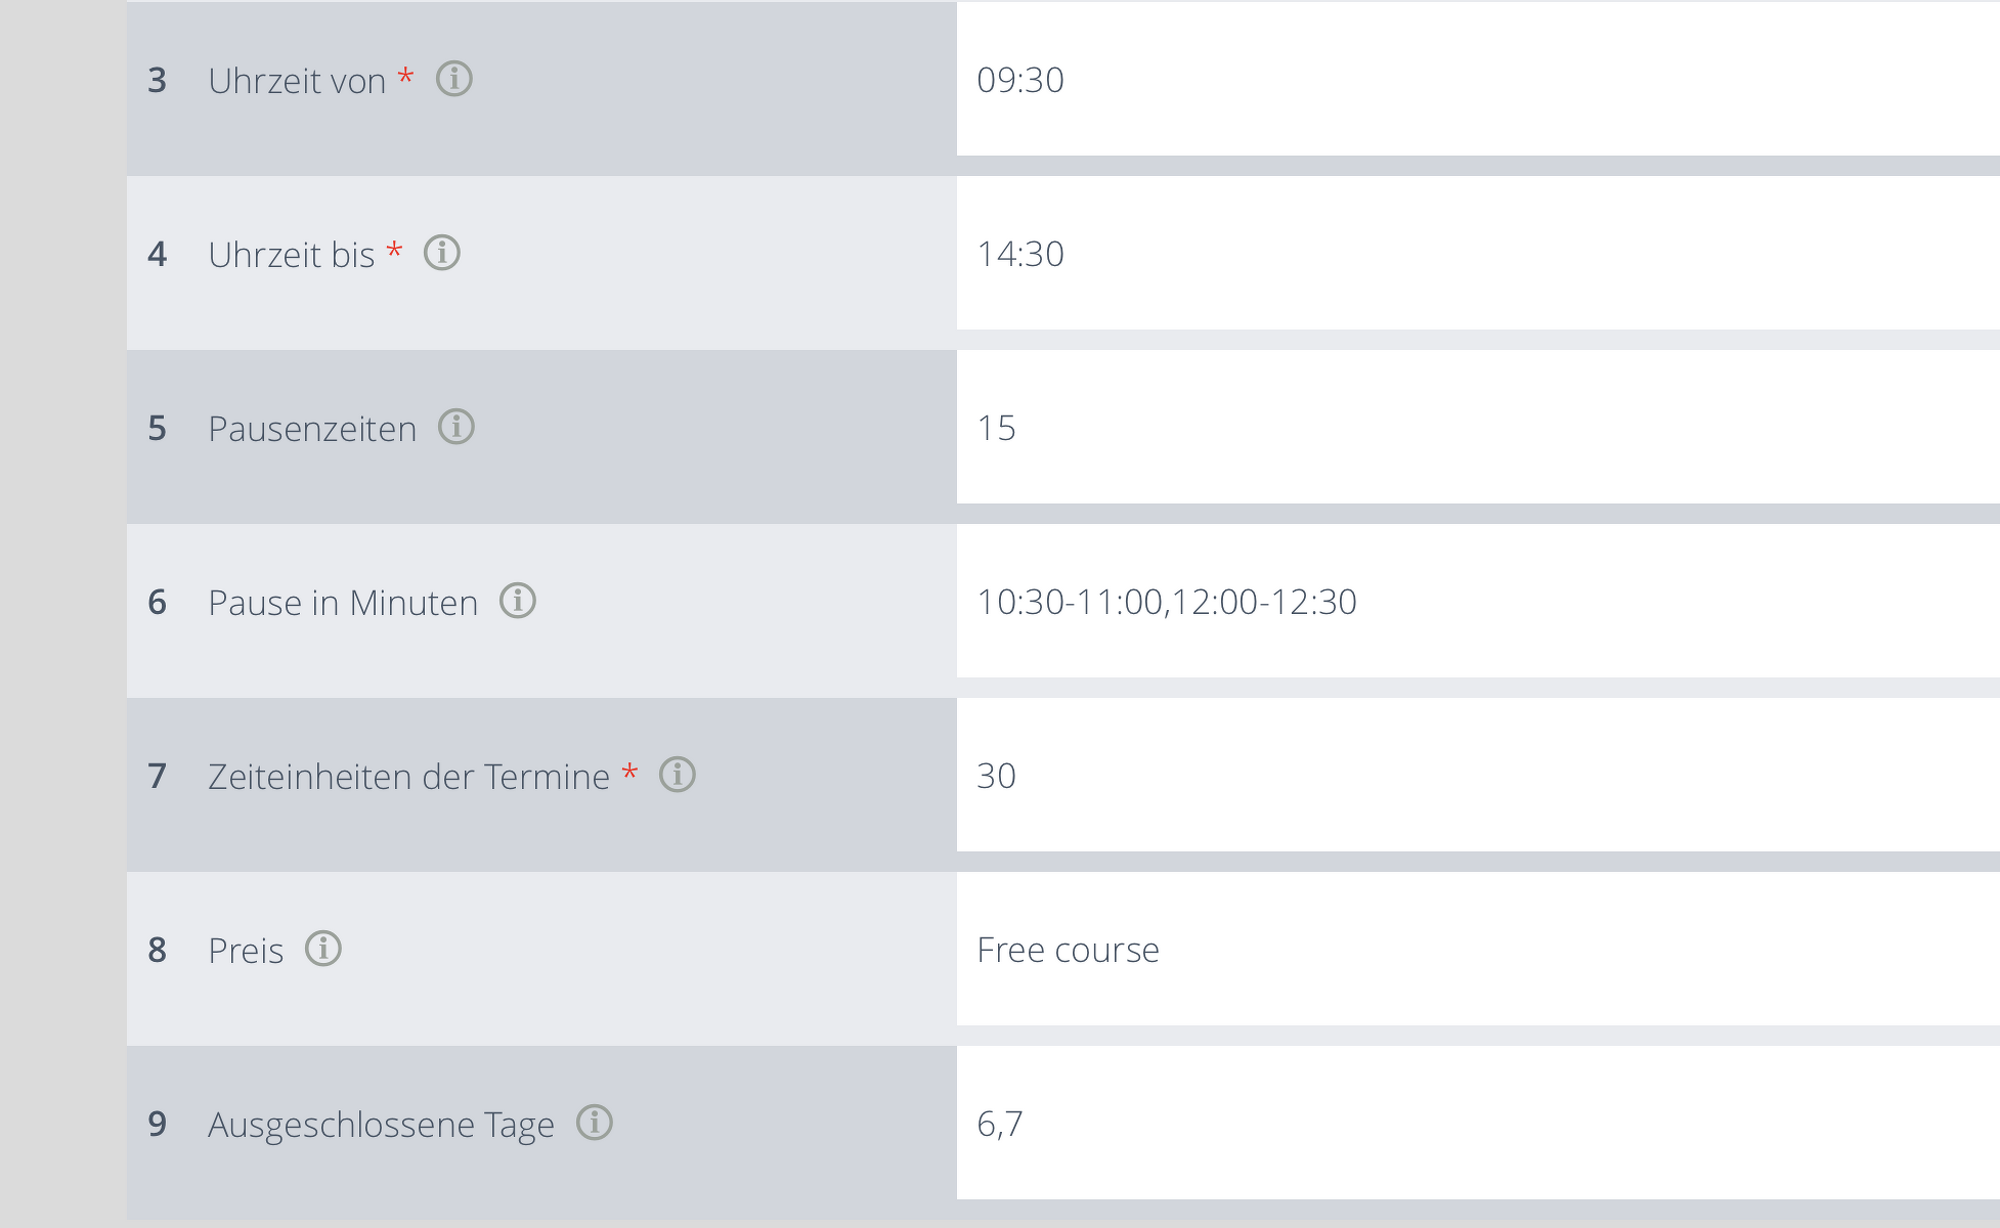Select the Zeiteinheiten der Termine label
This screenshot has width=2000, height=1228.
[x=409, y=777]
